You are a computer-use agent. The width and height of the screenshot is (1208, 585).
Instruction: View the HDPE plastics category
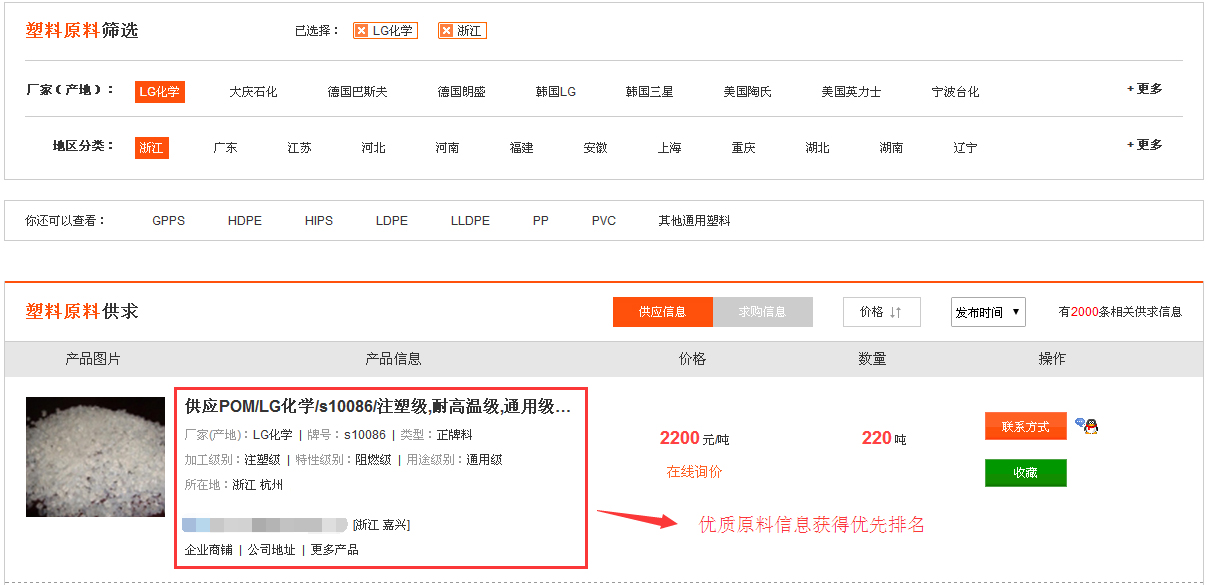coord(245,221)
